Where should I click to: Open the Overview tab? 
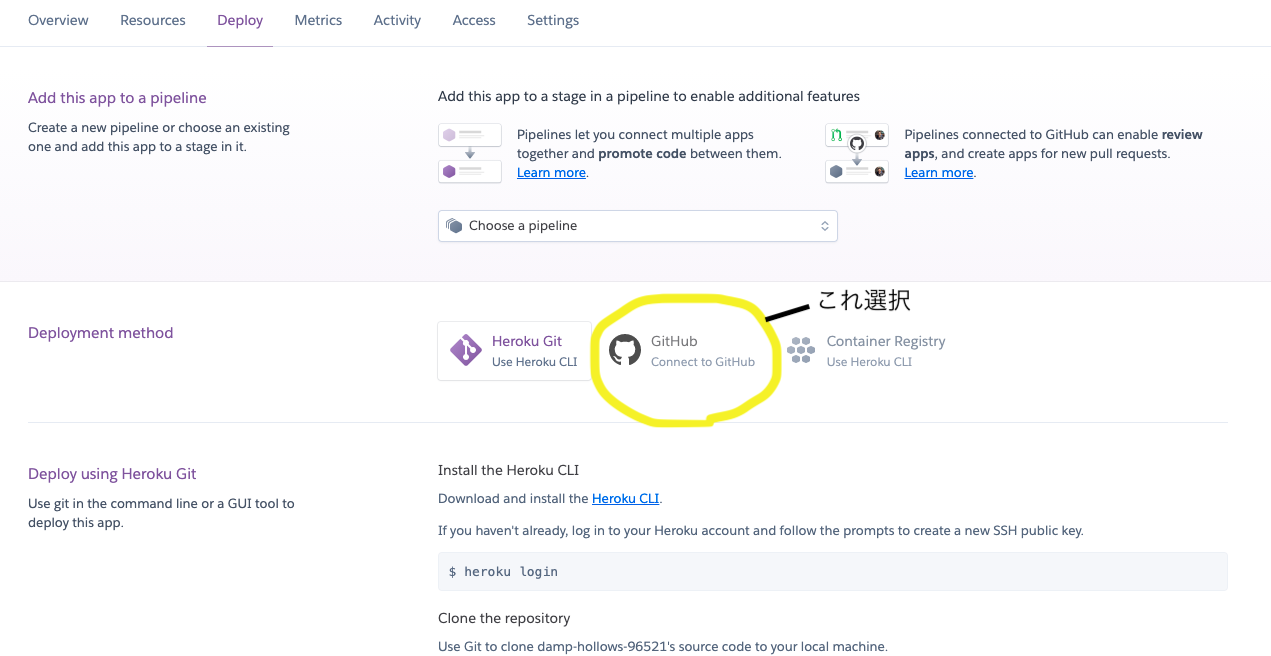(x=58, y=20)
